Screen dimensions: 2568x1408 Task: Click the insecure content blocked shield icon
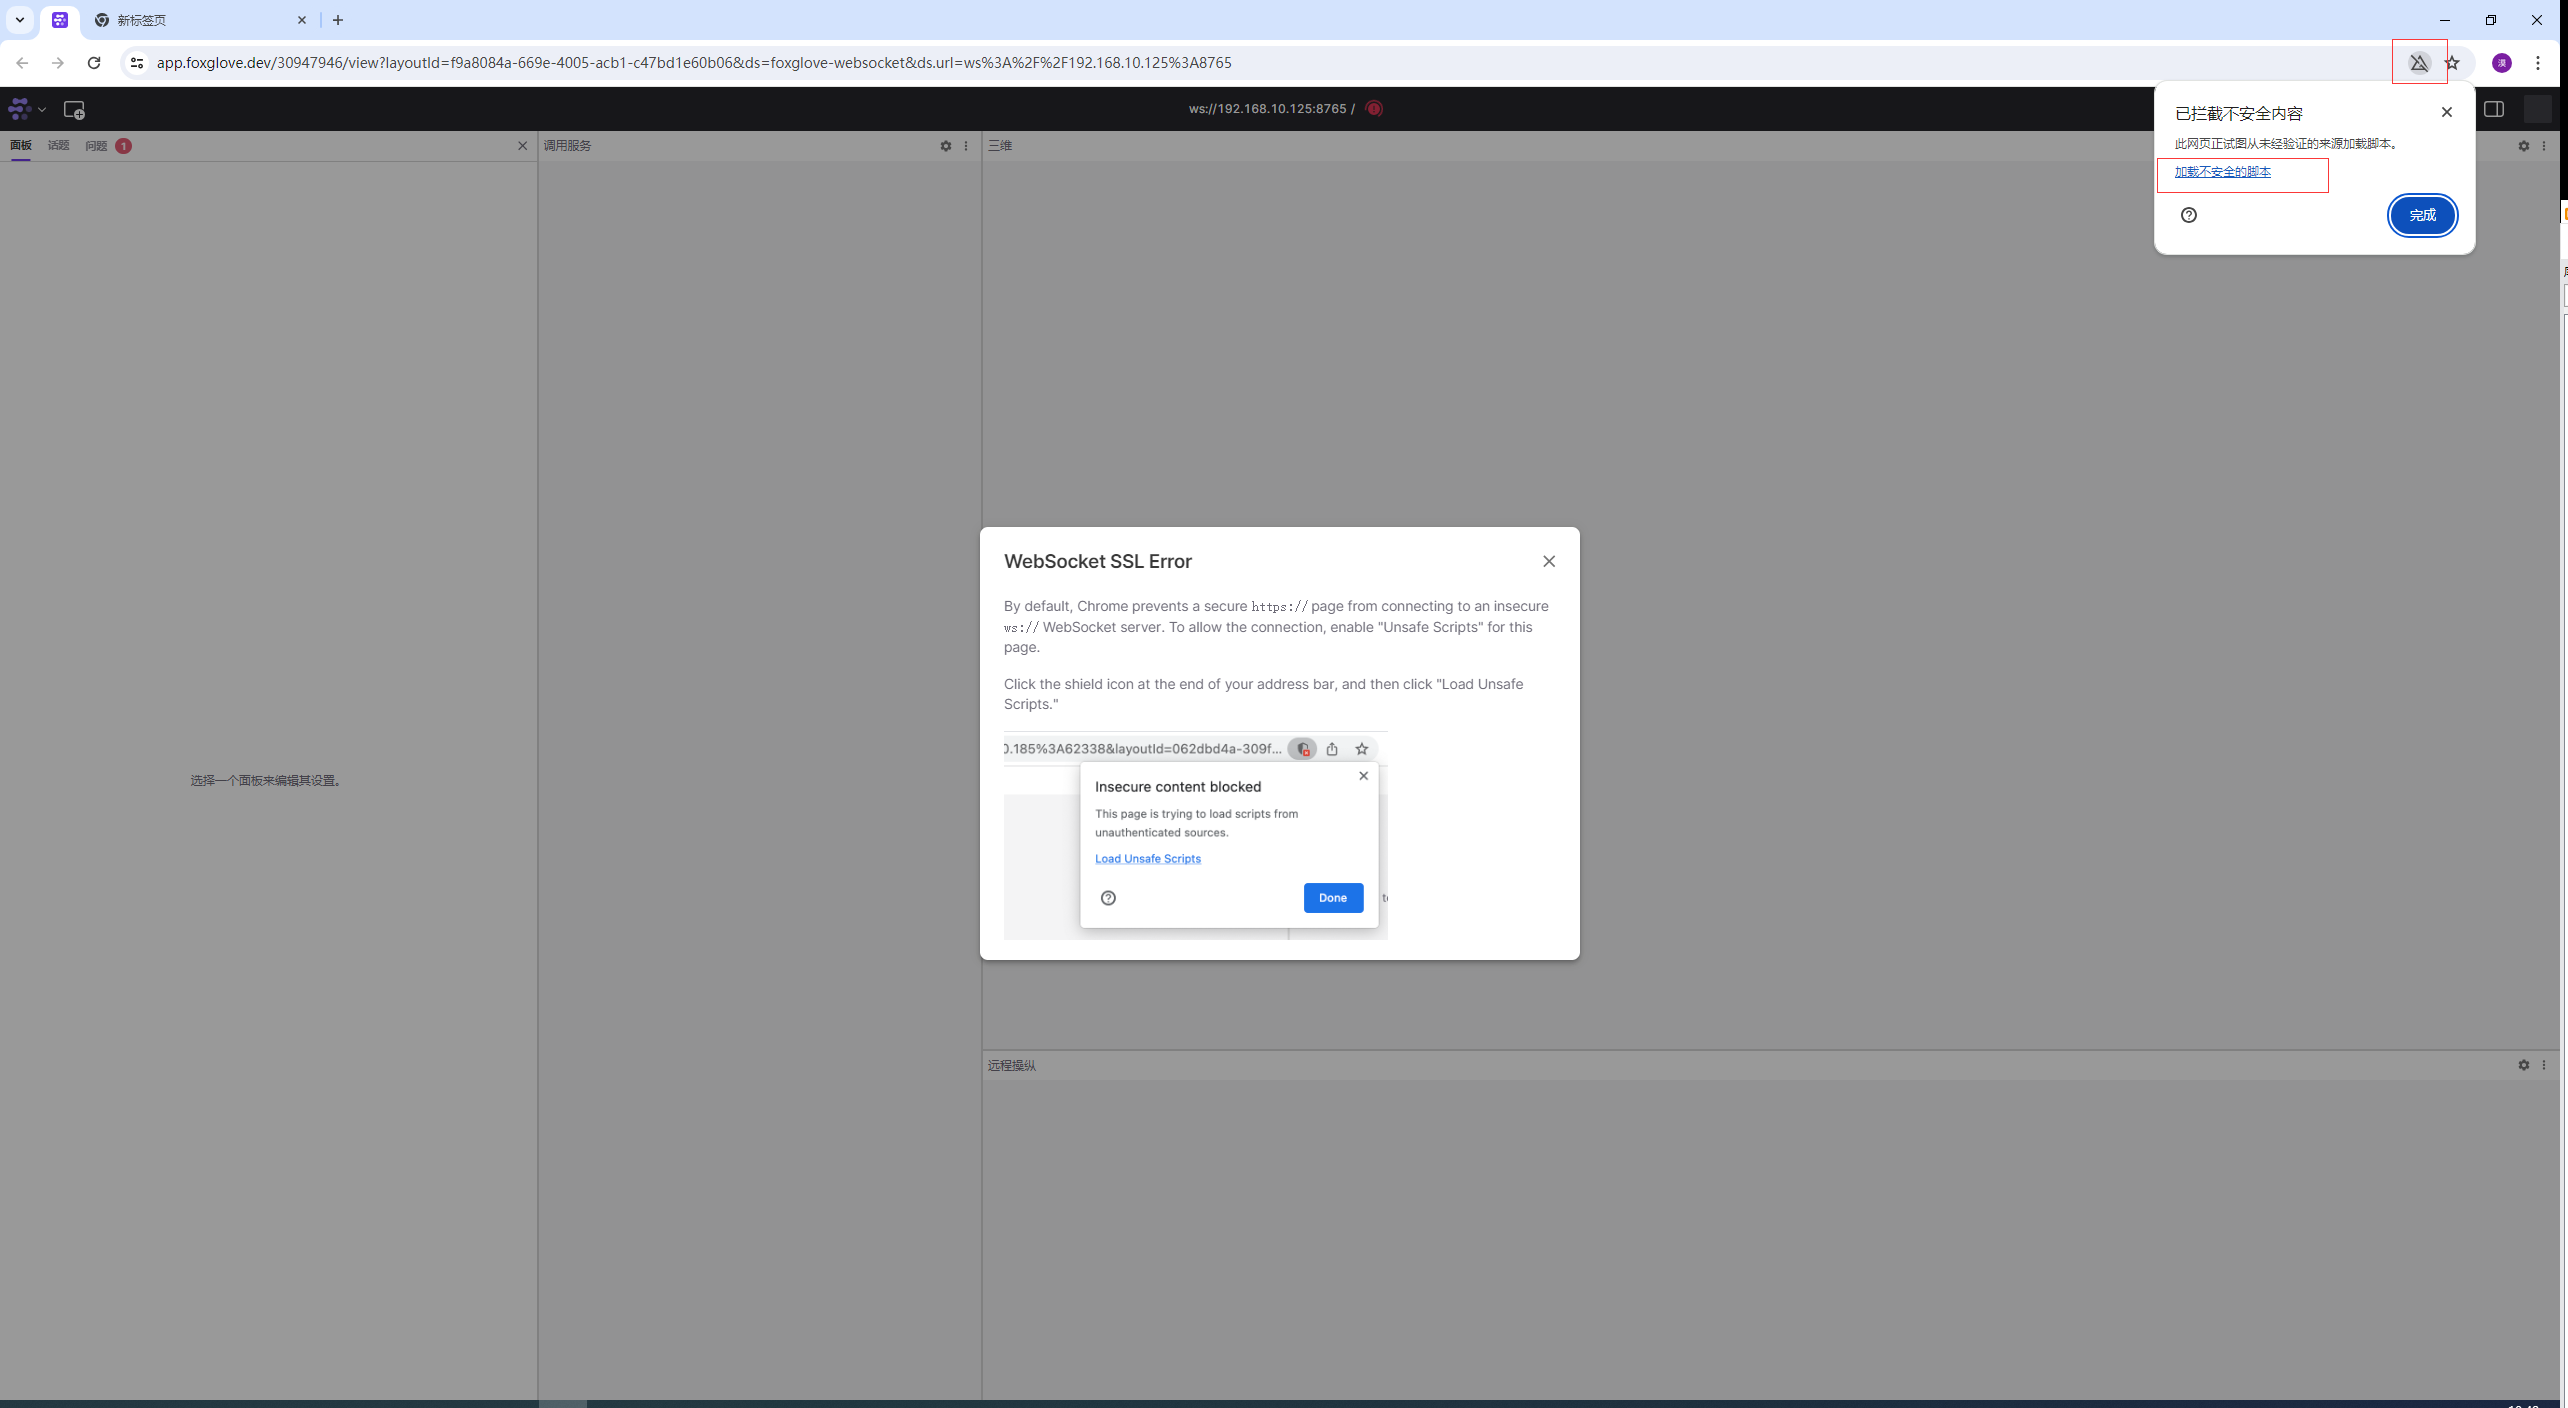click(2419, 63)
